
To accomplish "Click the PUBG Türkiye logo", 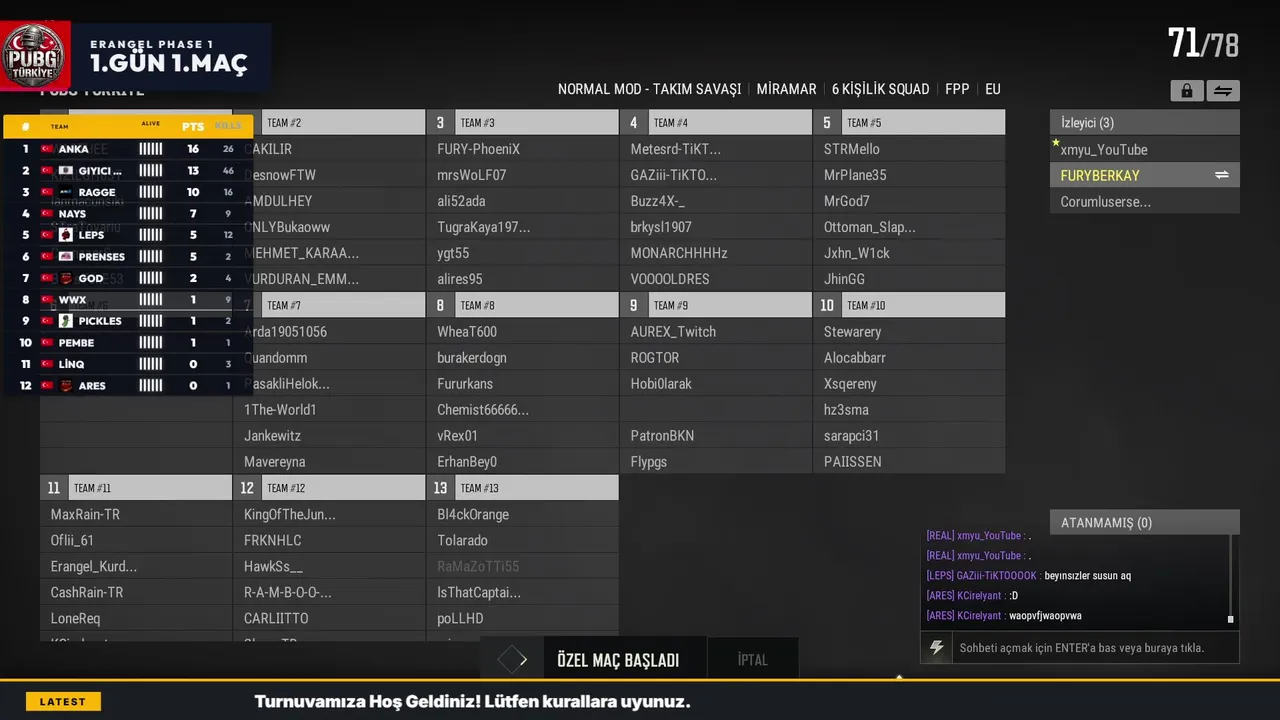I will point(35,55).
